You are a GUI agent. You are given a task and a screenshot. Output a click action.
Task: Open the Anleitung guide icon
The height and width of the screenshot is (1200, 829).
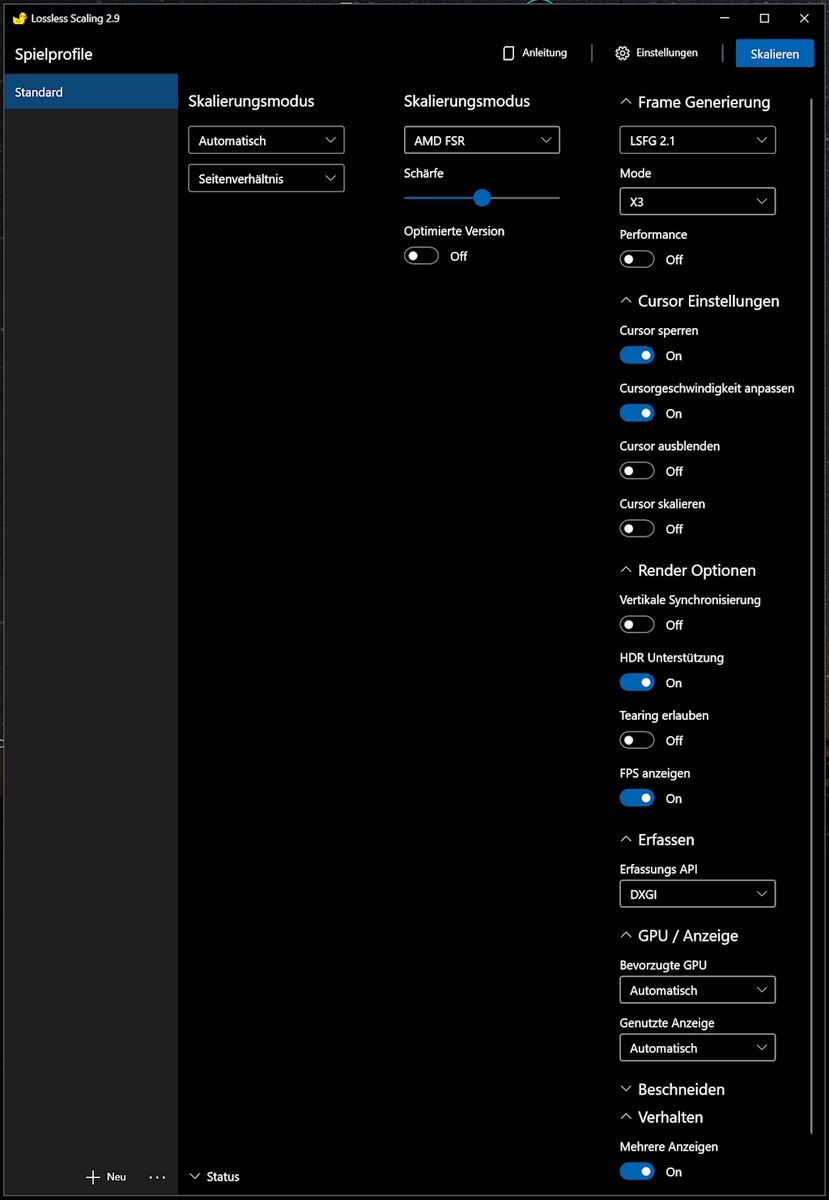pyautogui.click(x=508, y=53)
